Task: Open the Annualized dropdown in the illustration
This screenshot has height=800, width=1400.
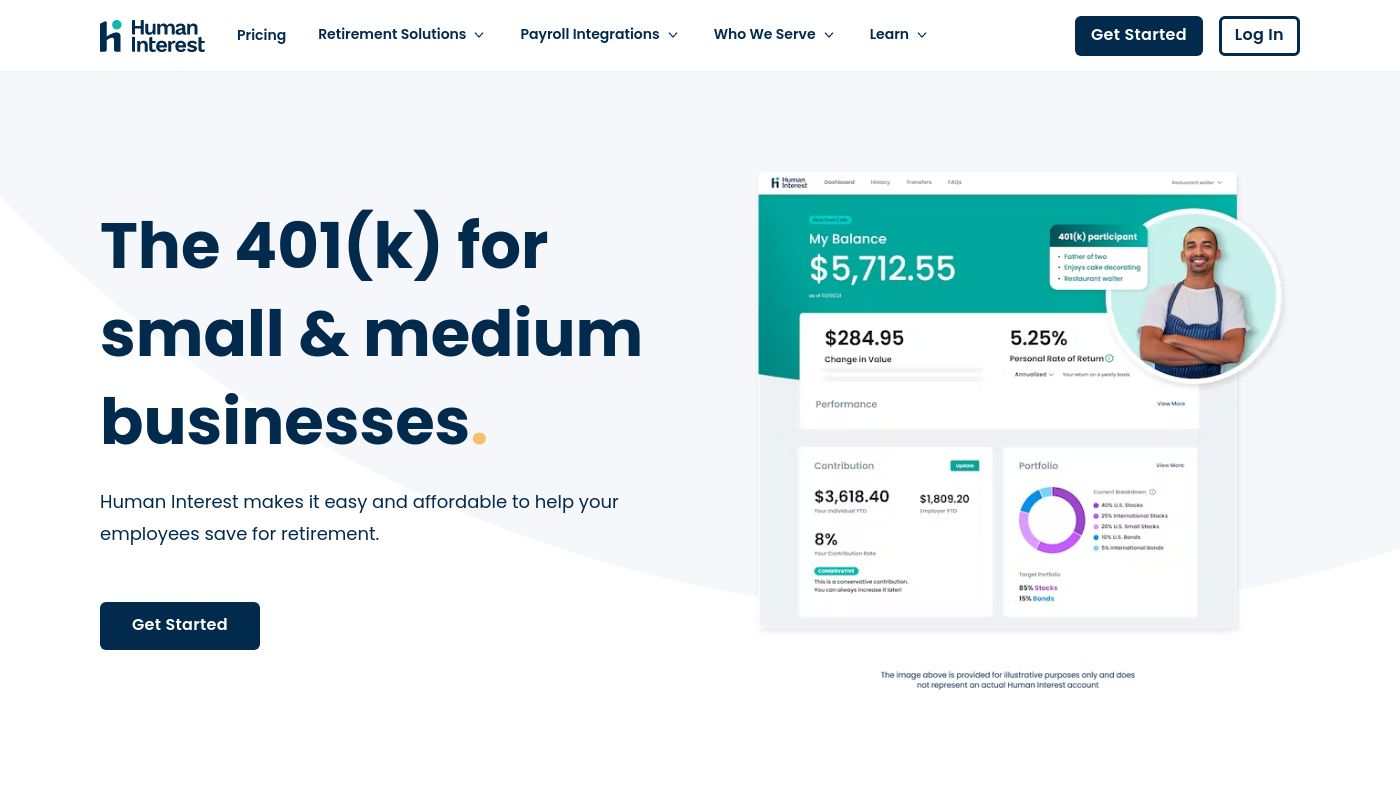Action: pos(1034,374)
